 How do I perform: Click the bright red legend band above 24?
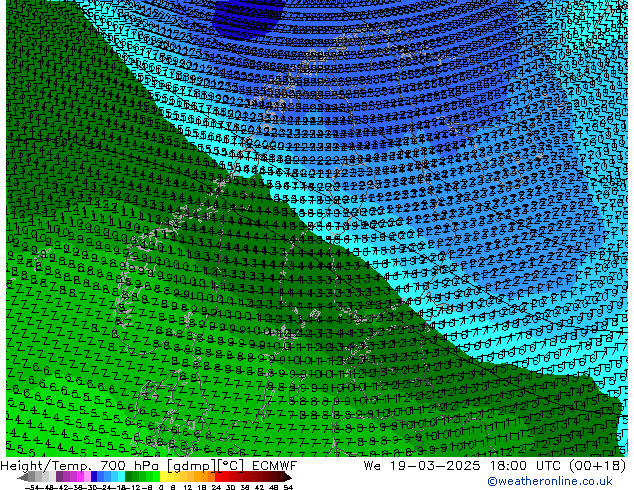(218, 477)
